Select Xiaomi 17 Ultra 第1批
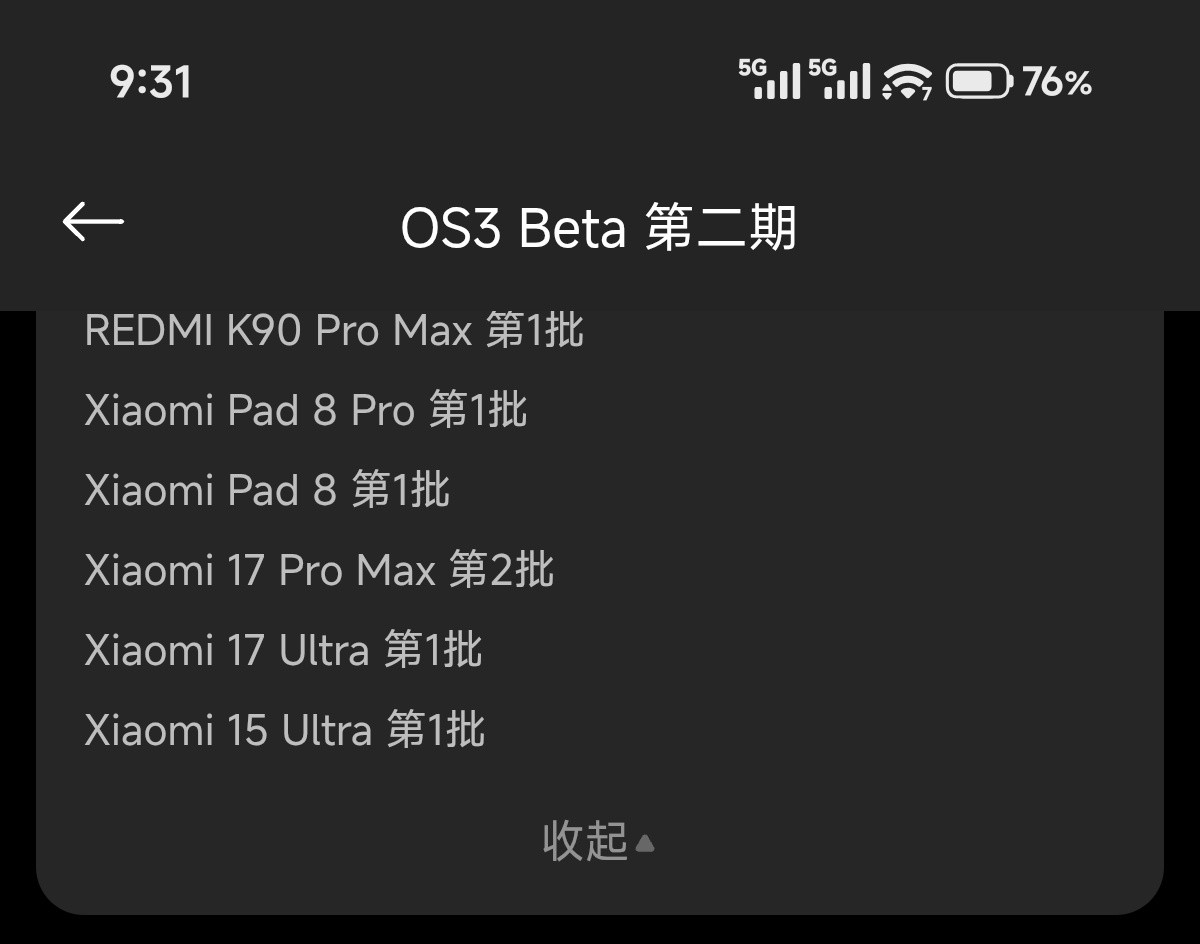This screenshot has width=1200, height=944. click(x=283, y=650)
